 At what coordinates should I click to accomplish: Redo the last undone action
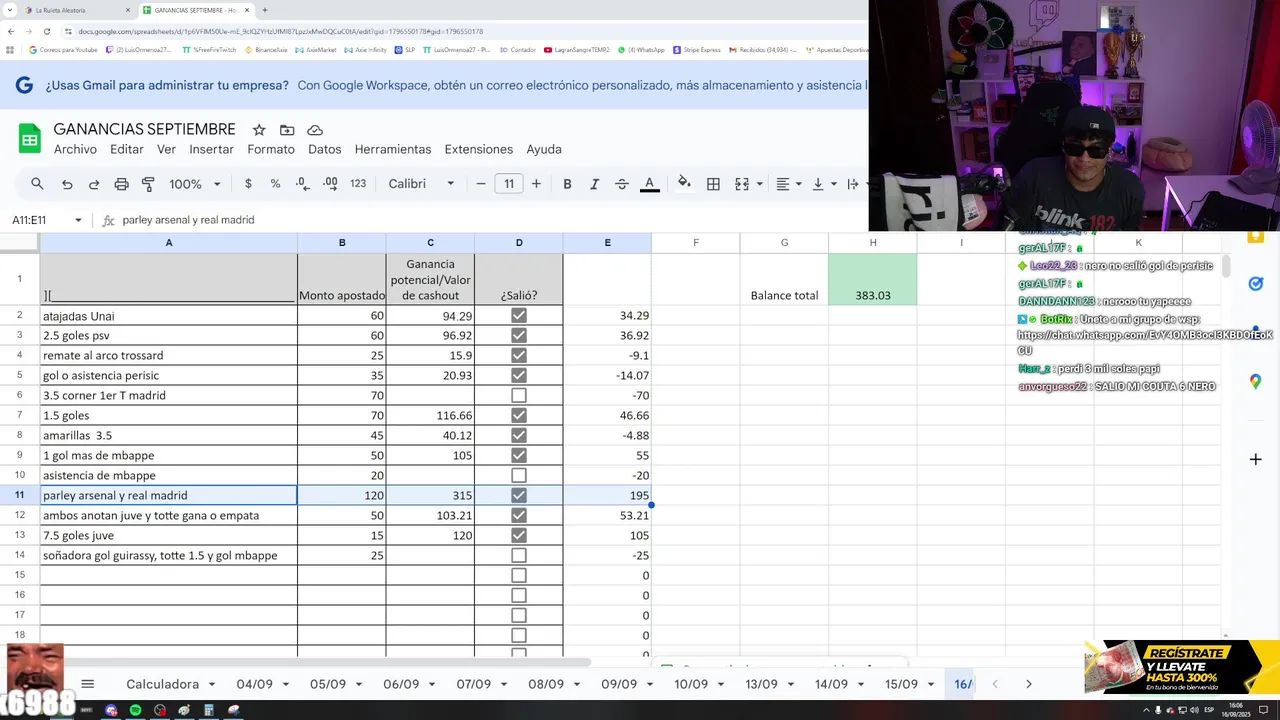[94, 184]
